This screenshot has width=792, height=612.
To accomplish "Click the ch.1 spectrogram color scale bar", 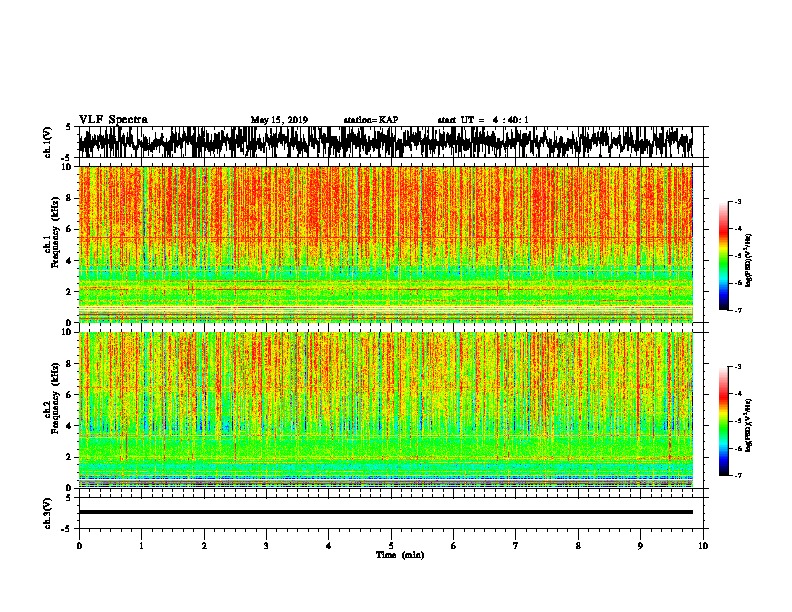I will [x=723, y=256].
